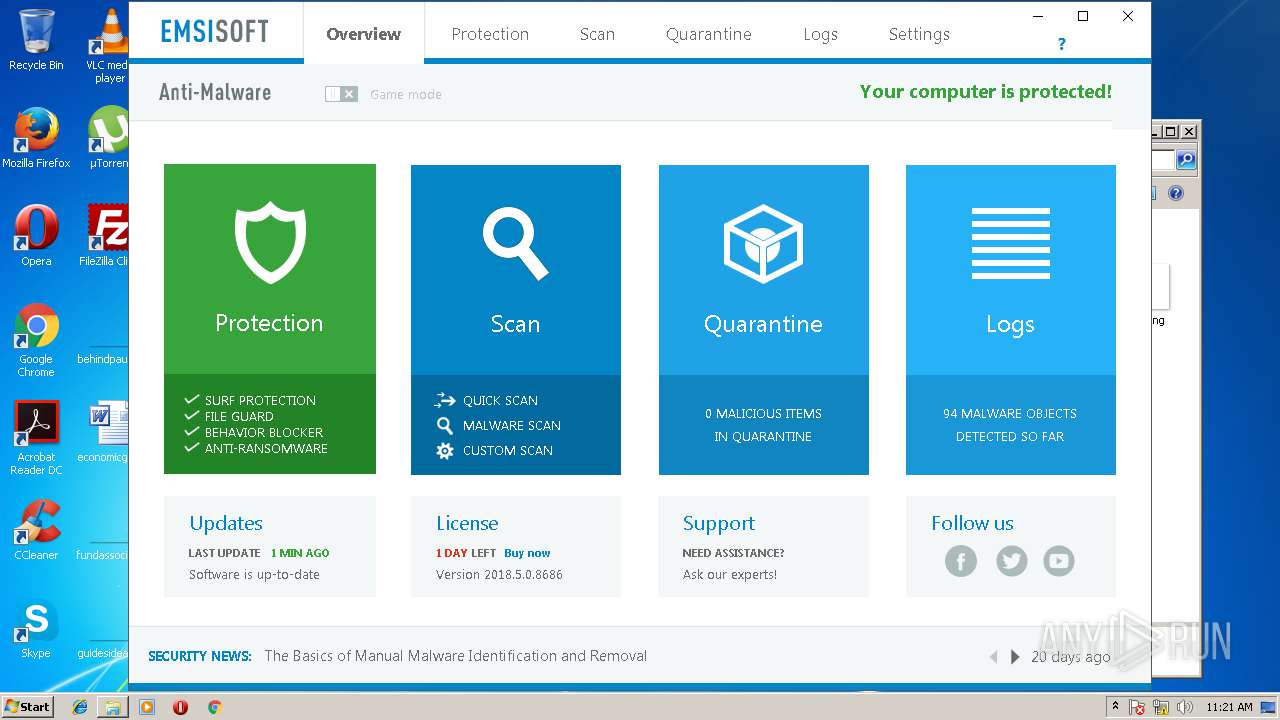
Task: Open Internet Explorer from taskbar
Action: [80, 707]
